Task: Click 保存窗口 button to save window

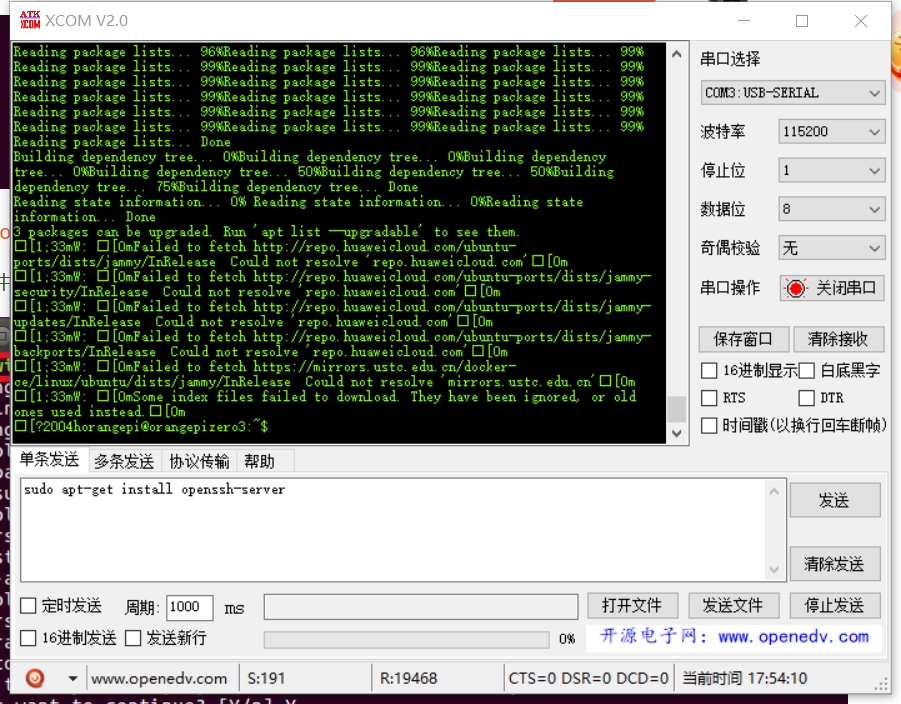Action: pos(742,339)
